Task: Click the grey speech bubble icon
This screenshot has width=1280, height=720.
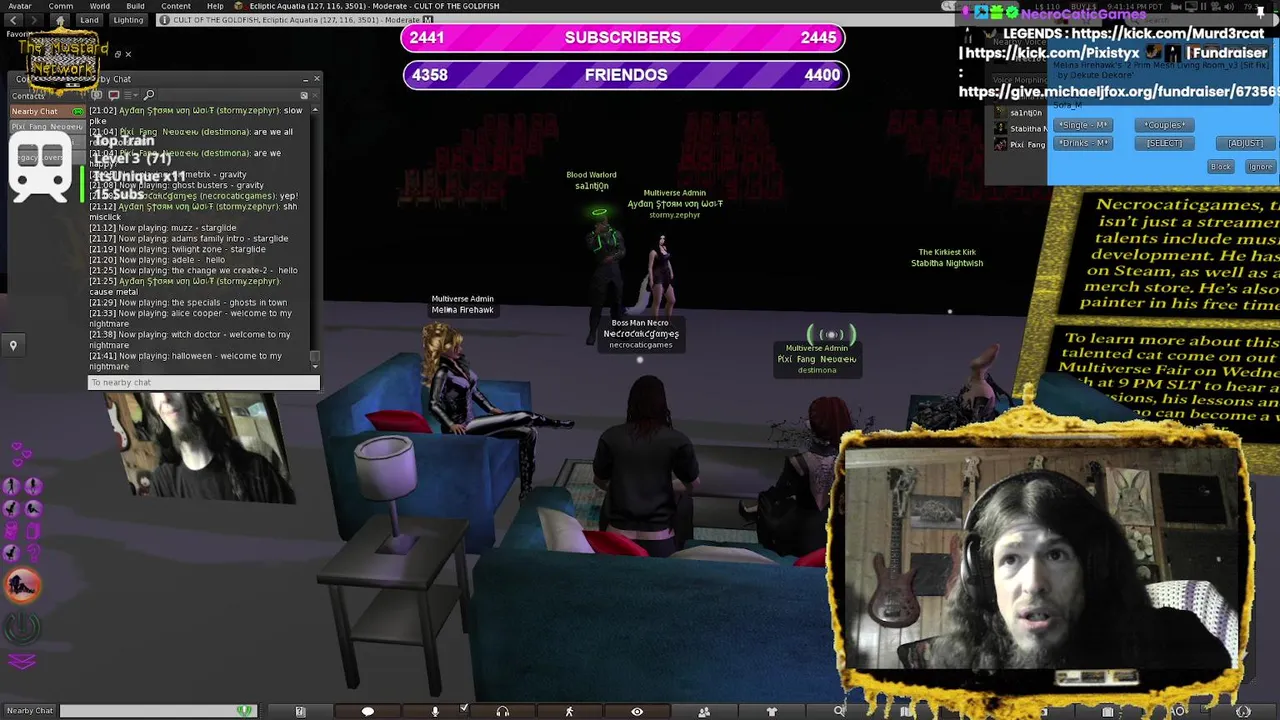Action: [x=98, y=95]
